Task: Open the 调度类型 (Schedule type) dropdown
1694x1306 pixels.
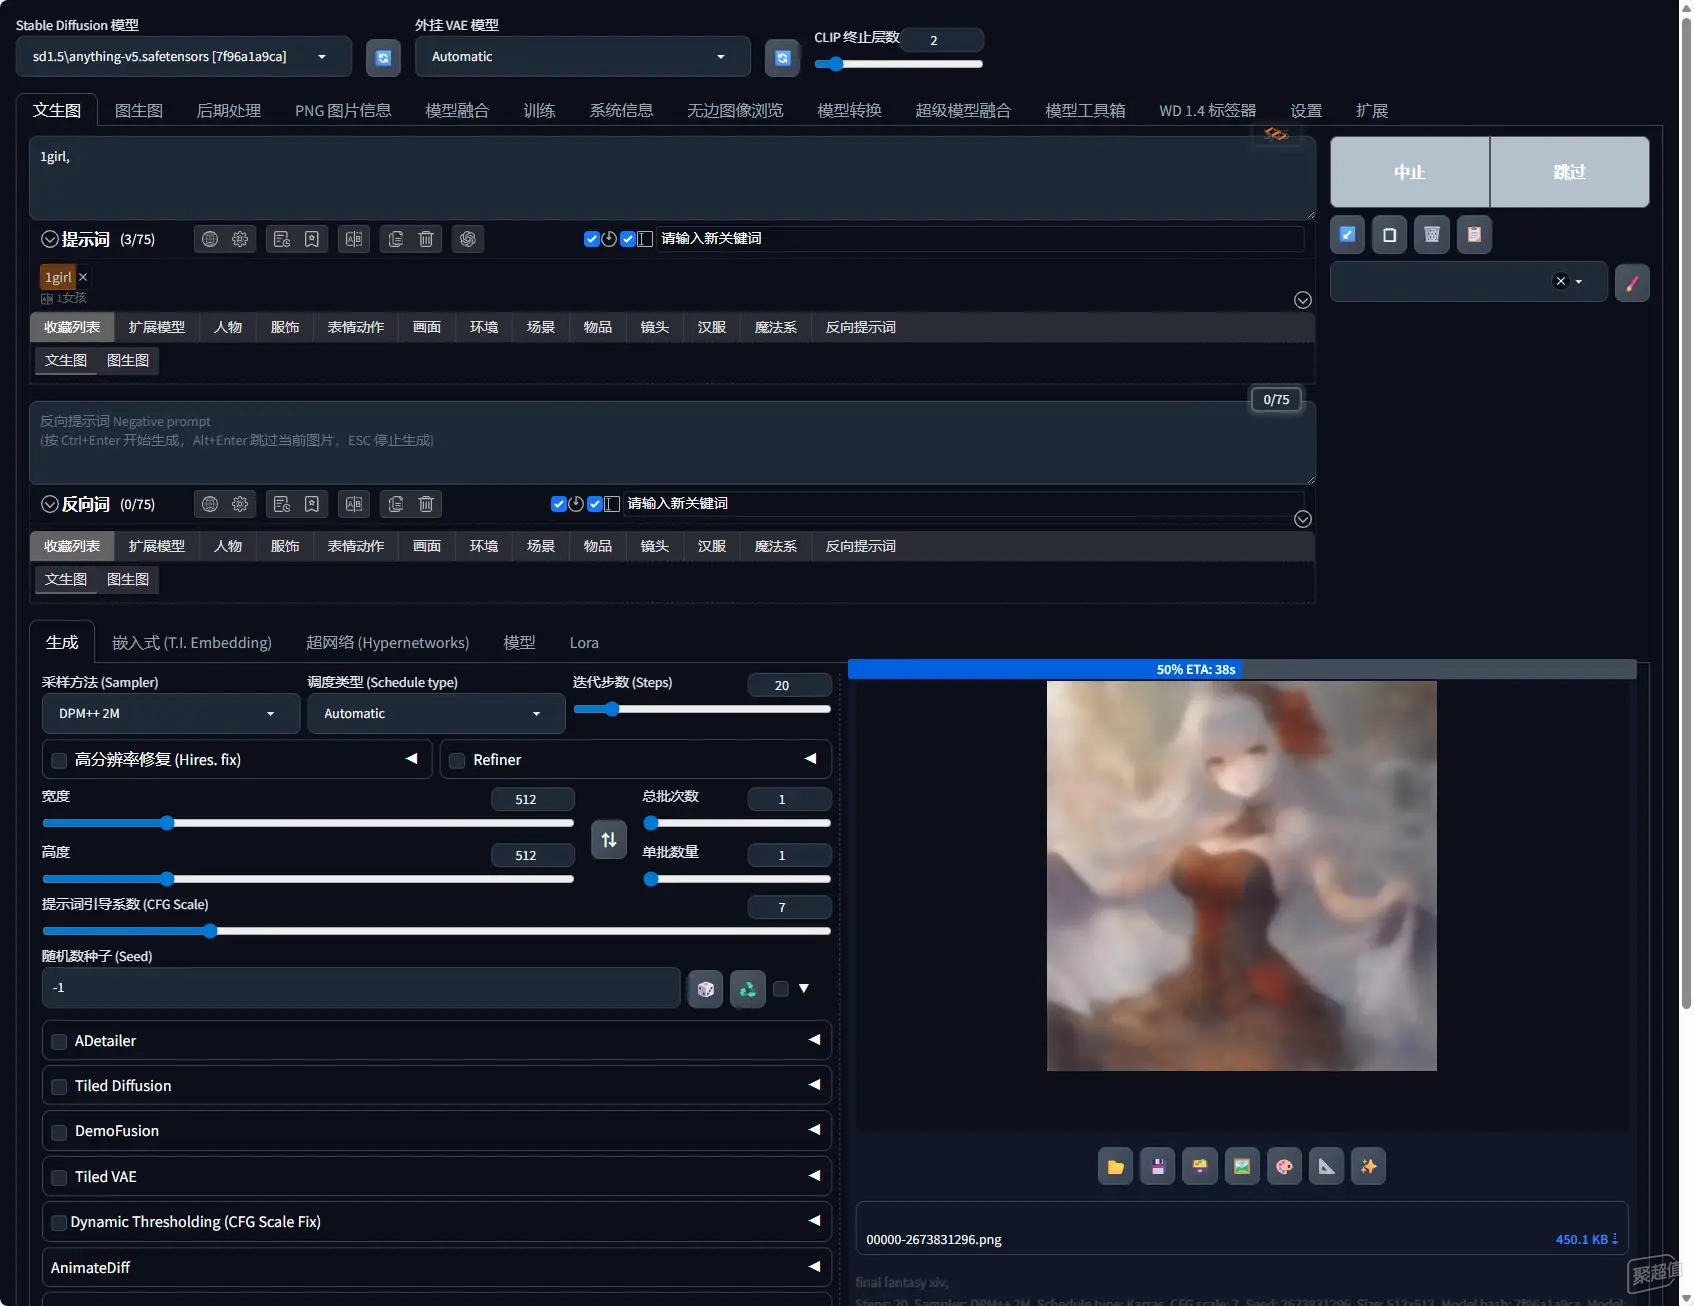Action: pyautogui.click(x=436, y=714)
